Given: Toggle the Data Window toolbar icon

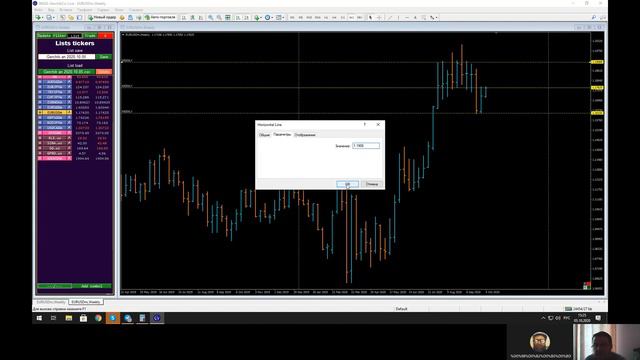Looking at the screenshot, I should pyautogui.click(x=71, y=18).
